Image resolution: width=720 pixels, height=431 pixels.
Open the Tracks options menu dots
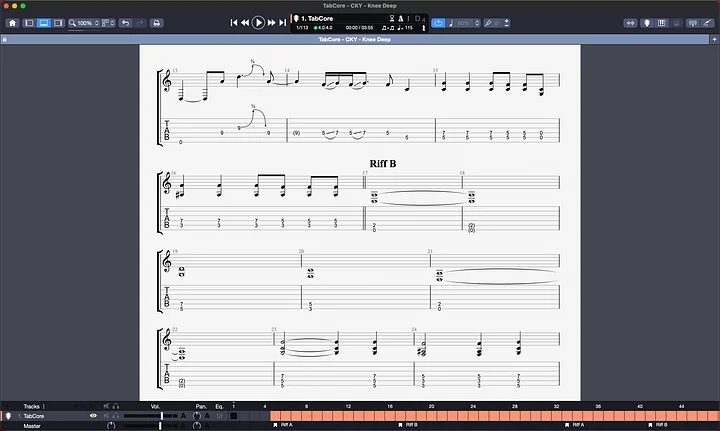coord(44,406)
